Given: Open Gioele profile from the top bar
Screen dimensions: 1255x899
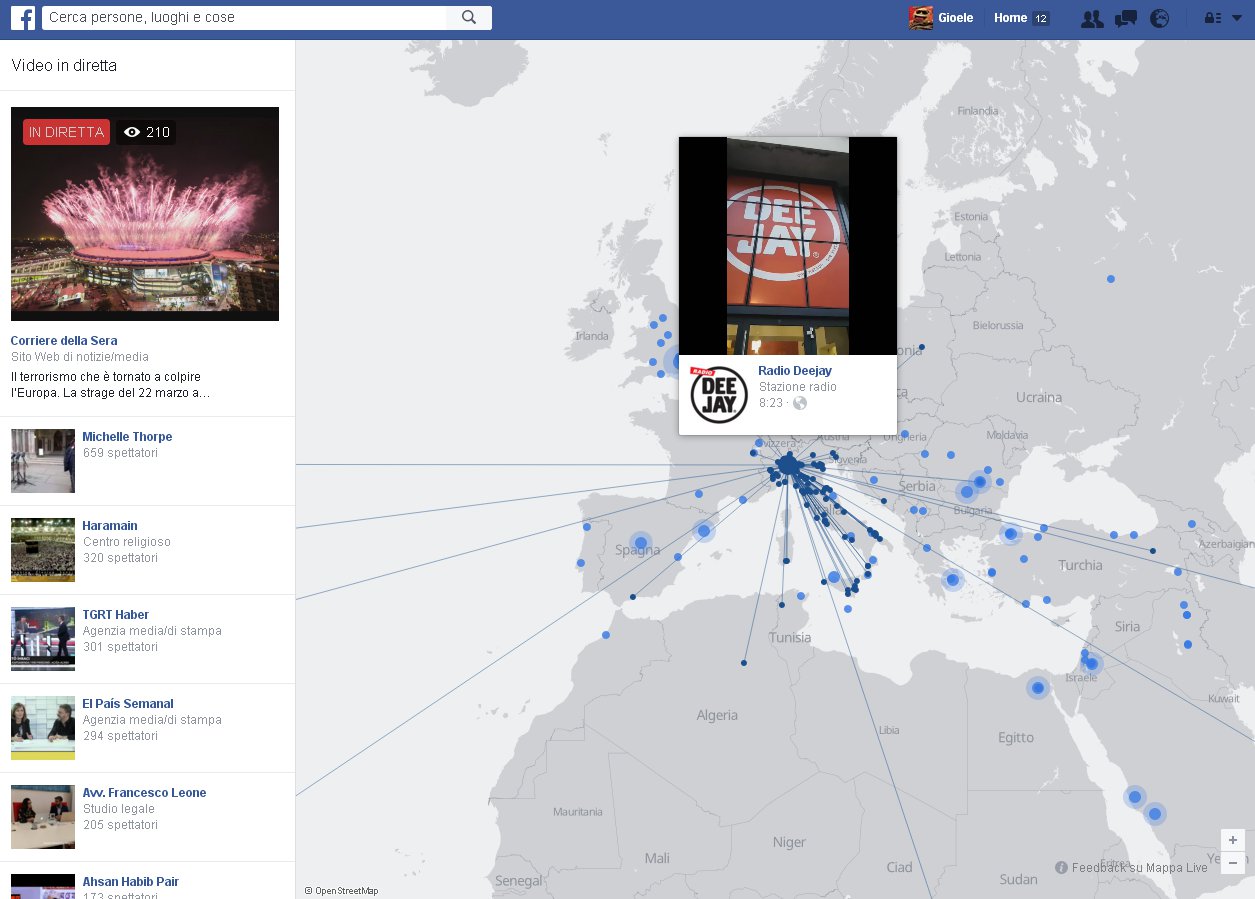Looking at the screenshot, I should coord(955,18).
